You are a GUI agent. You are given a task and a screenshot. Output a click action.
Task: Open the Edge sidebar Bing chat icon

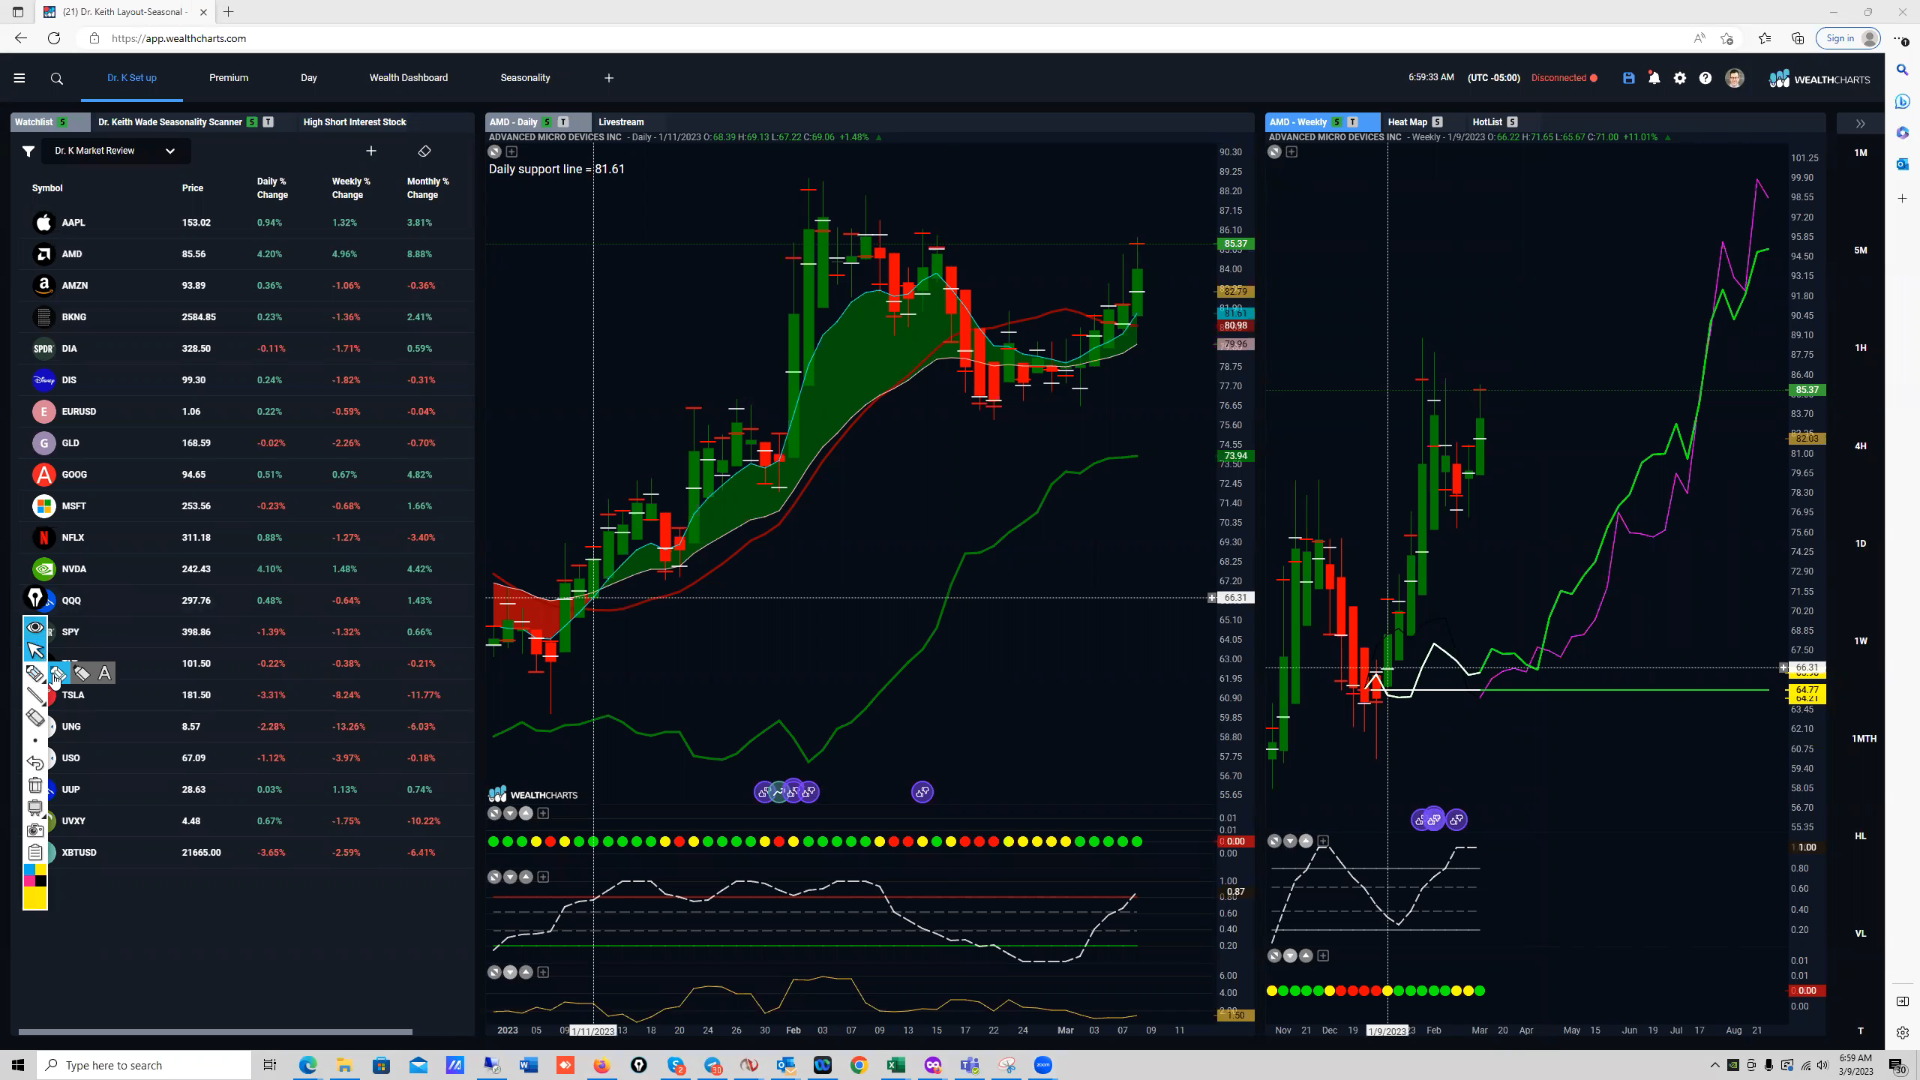pos(1902,102)
